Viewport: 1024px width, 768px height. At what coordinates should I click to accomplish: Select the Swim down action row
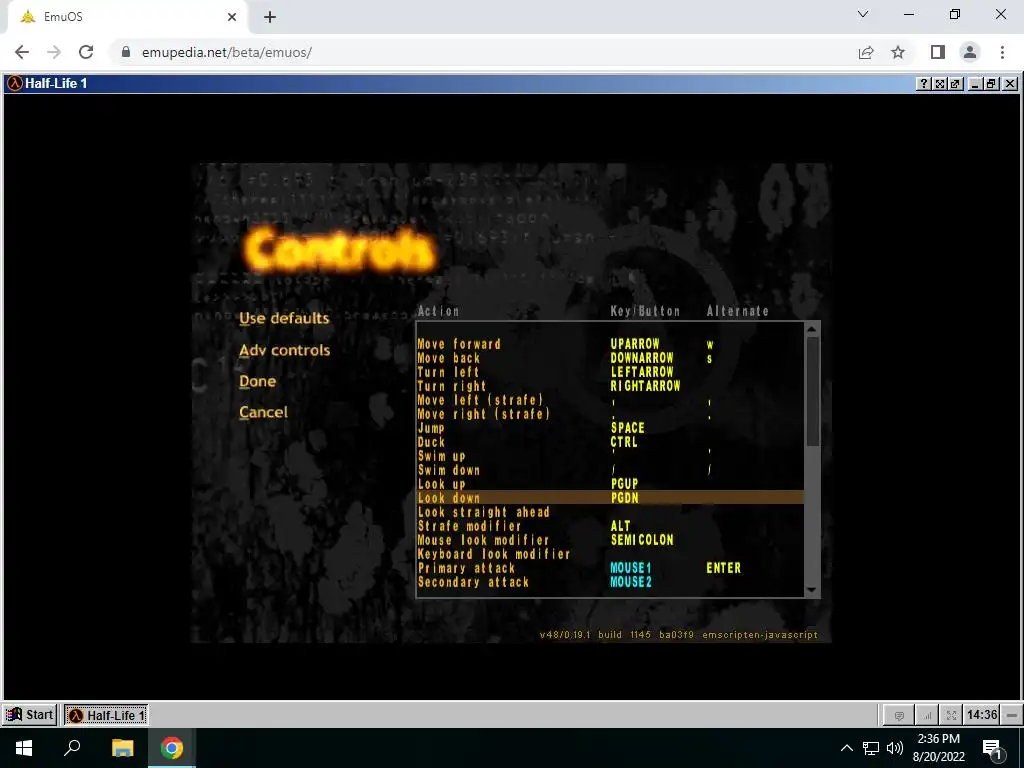(610, 470)
